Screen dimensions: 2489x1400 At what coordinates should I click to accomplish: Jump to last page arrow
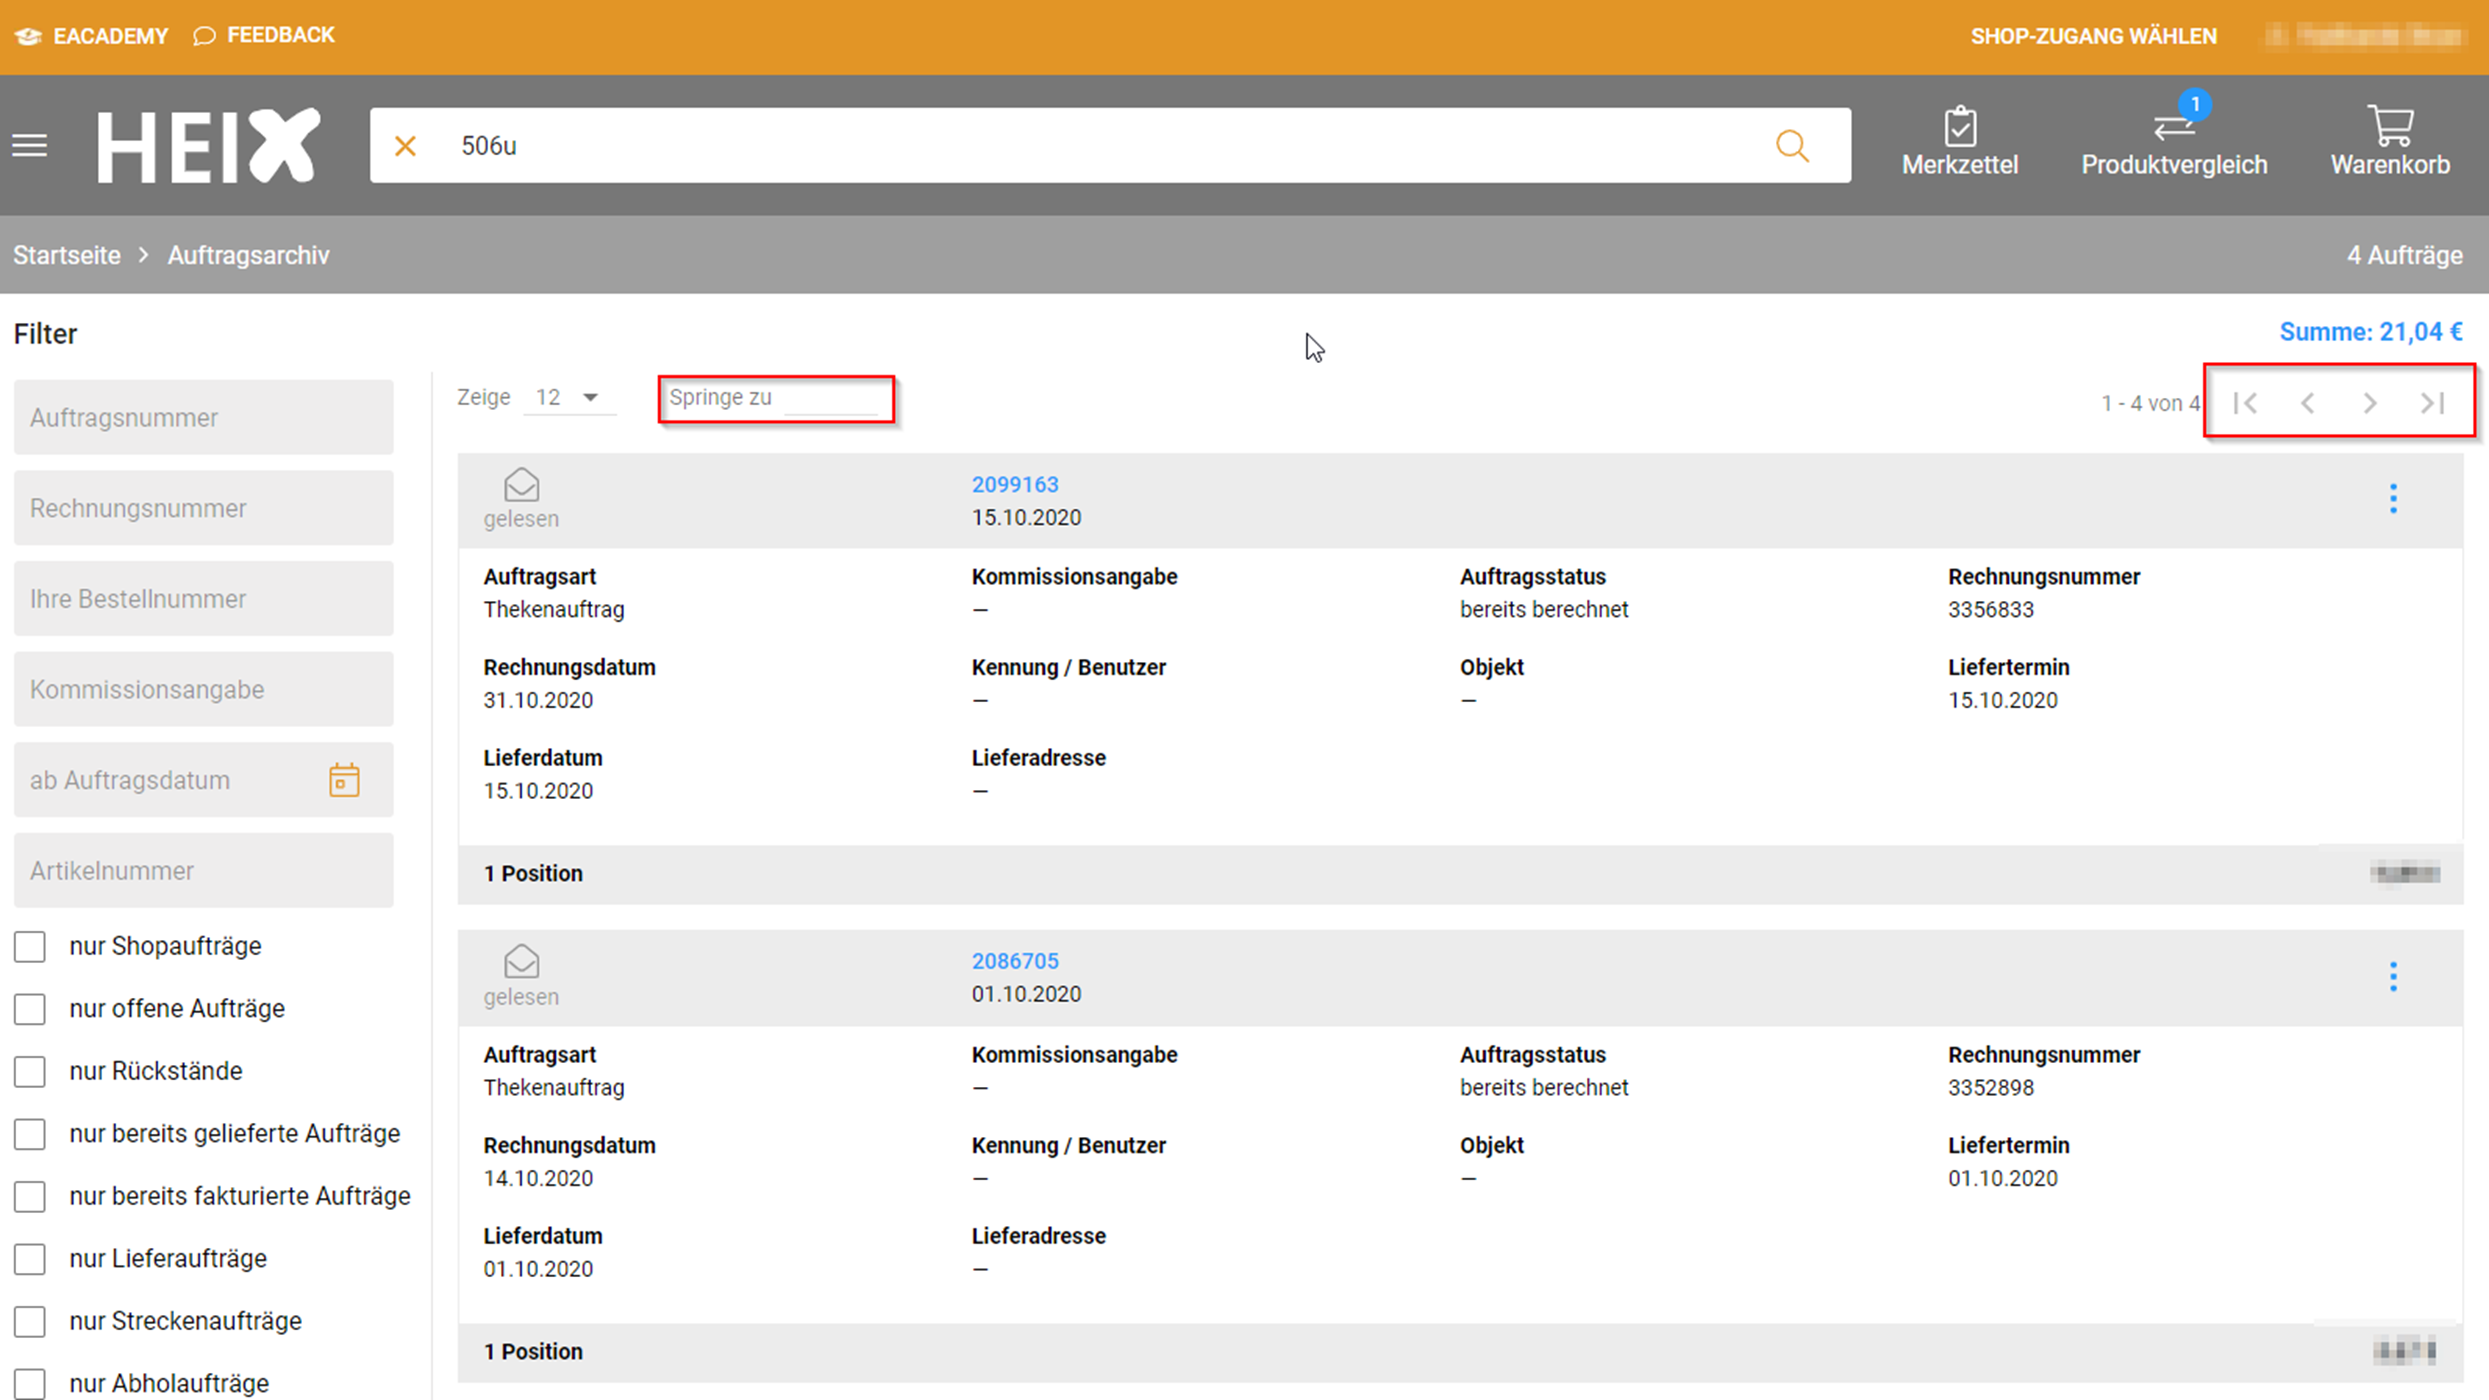point(2433,402)
